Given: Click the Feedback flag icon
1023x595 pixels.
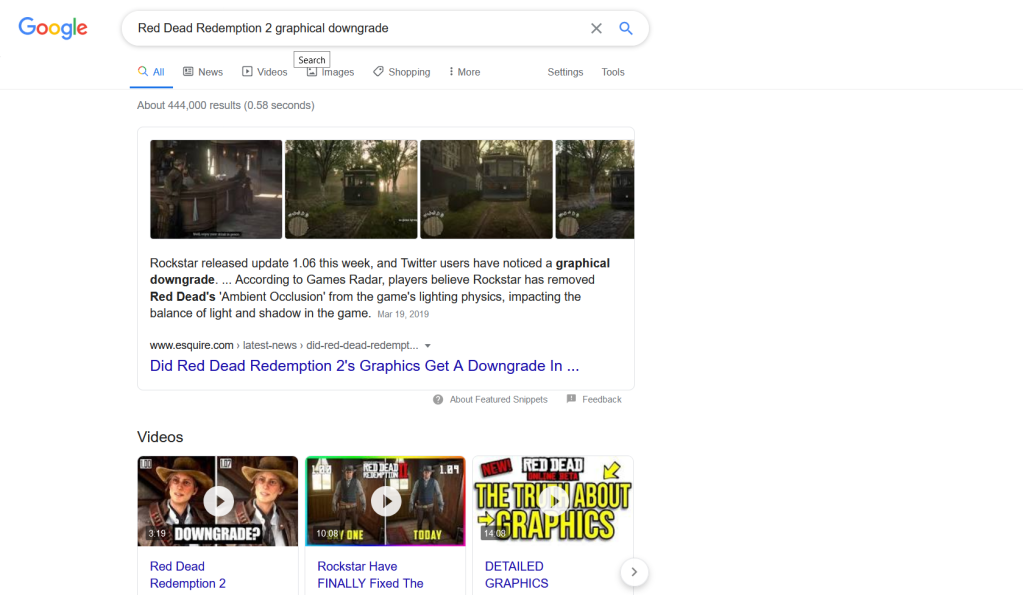Looking at the screenshot, I should click(571, 399).
